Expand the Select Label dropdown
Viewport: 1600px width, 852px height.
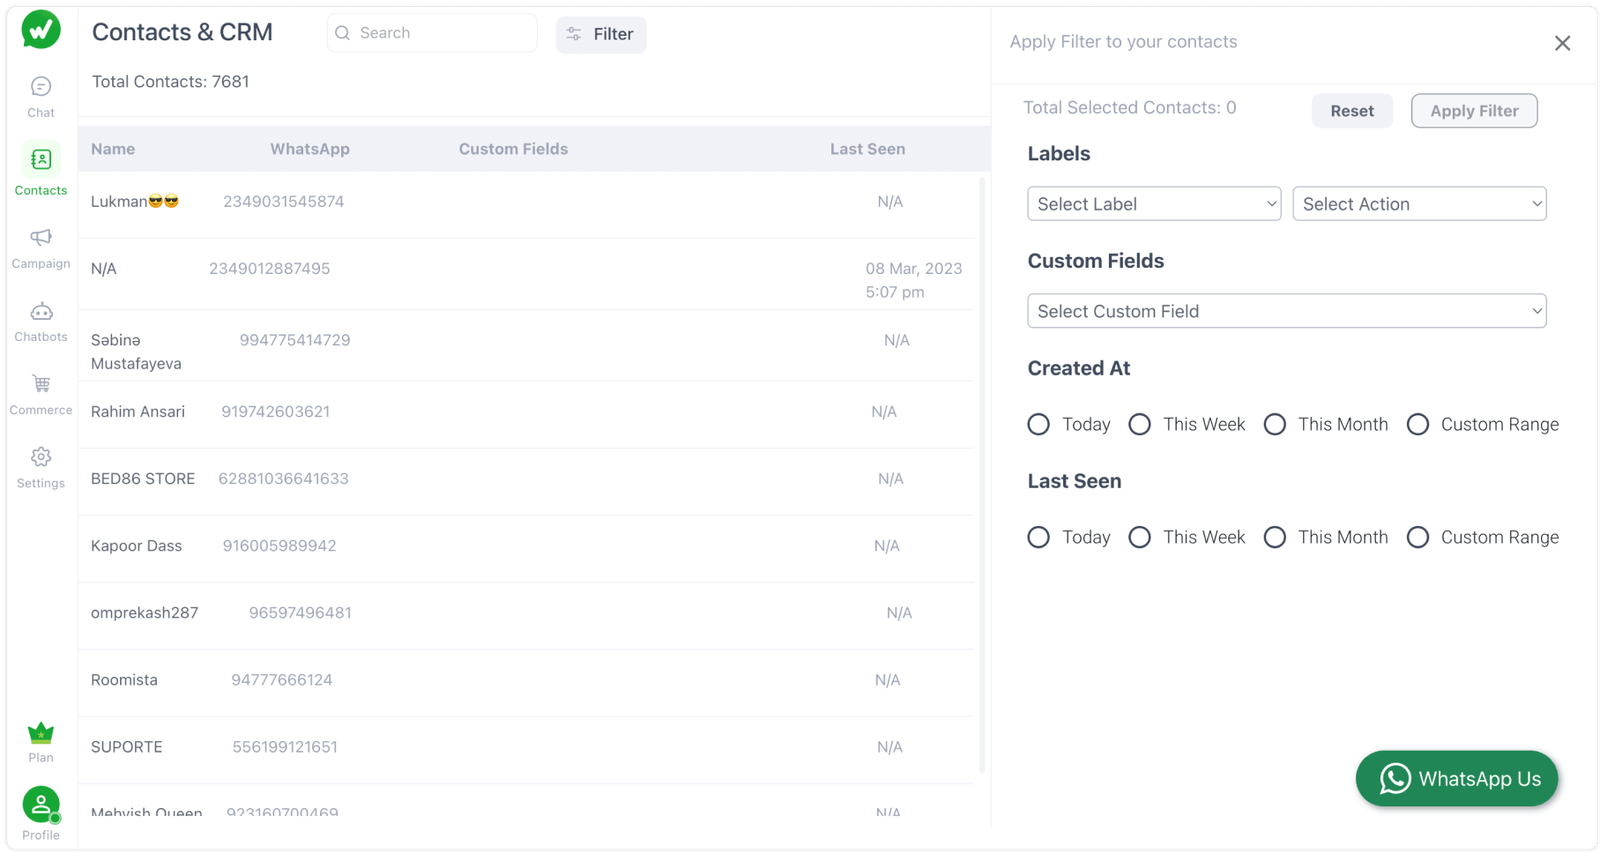[1154, 204]
